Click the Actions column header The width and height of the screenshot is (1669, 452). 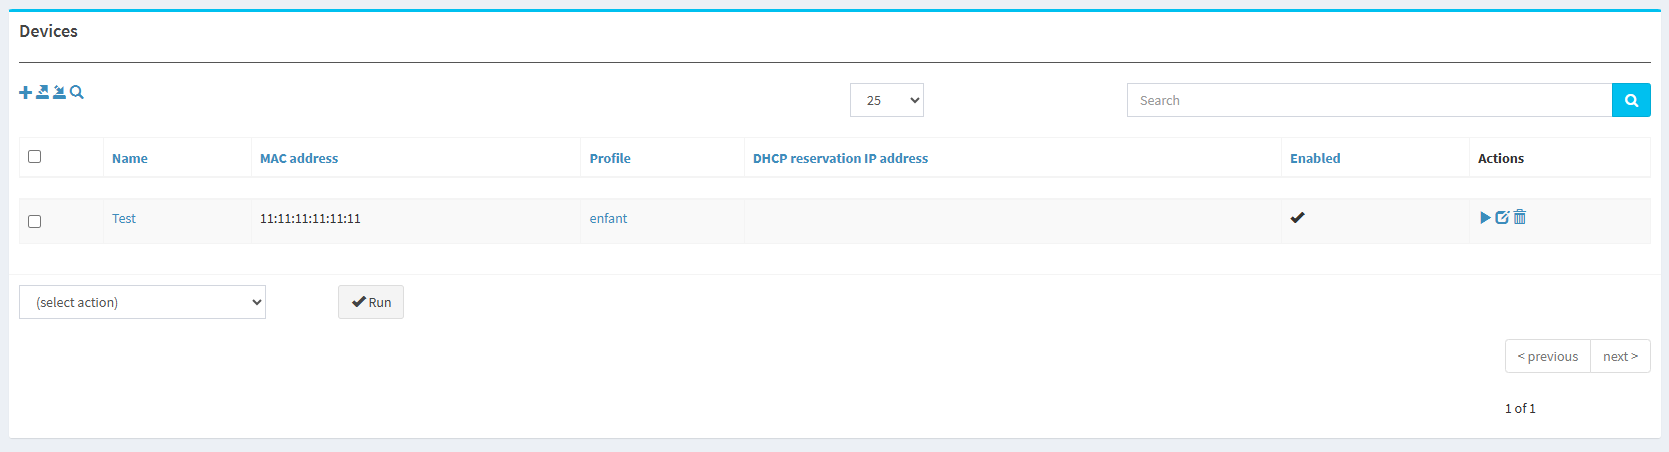point(1501,158)
